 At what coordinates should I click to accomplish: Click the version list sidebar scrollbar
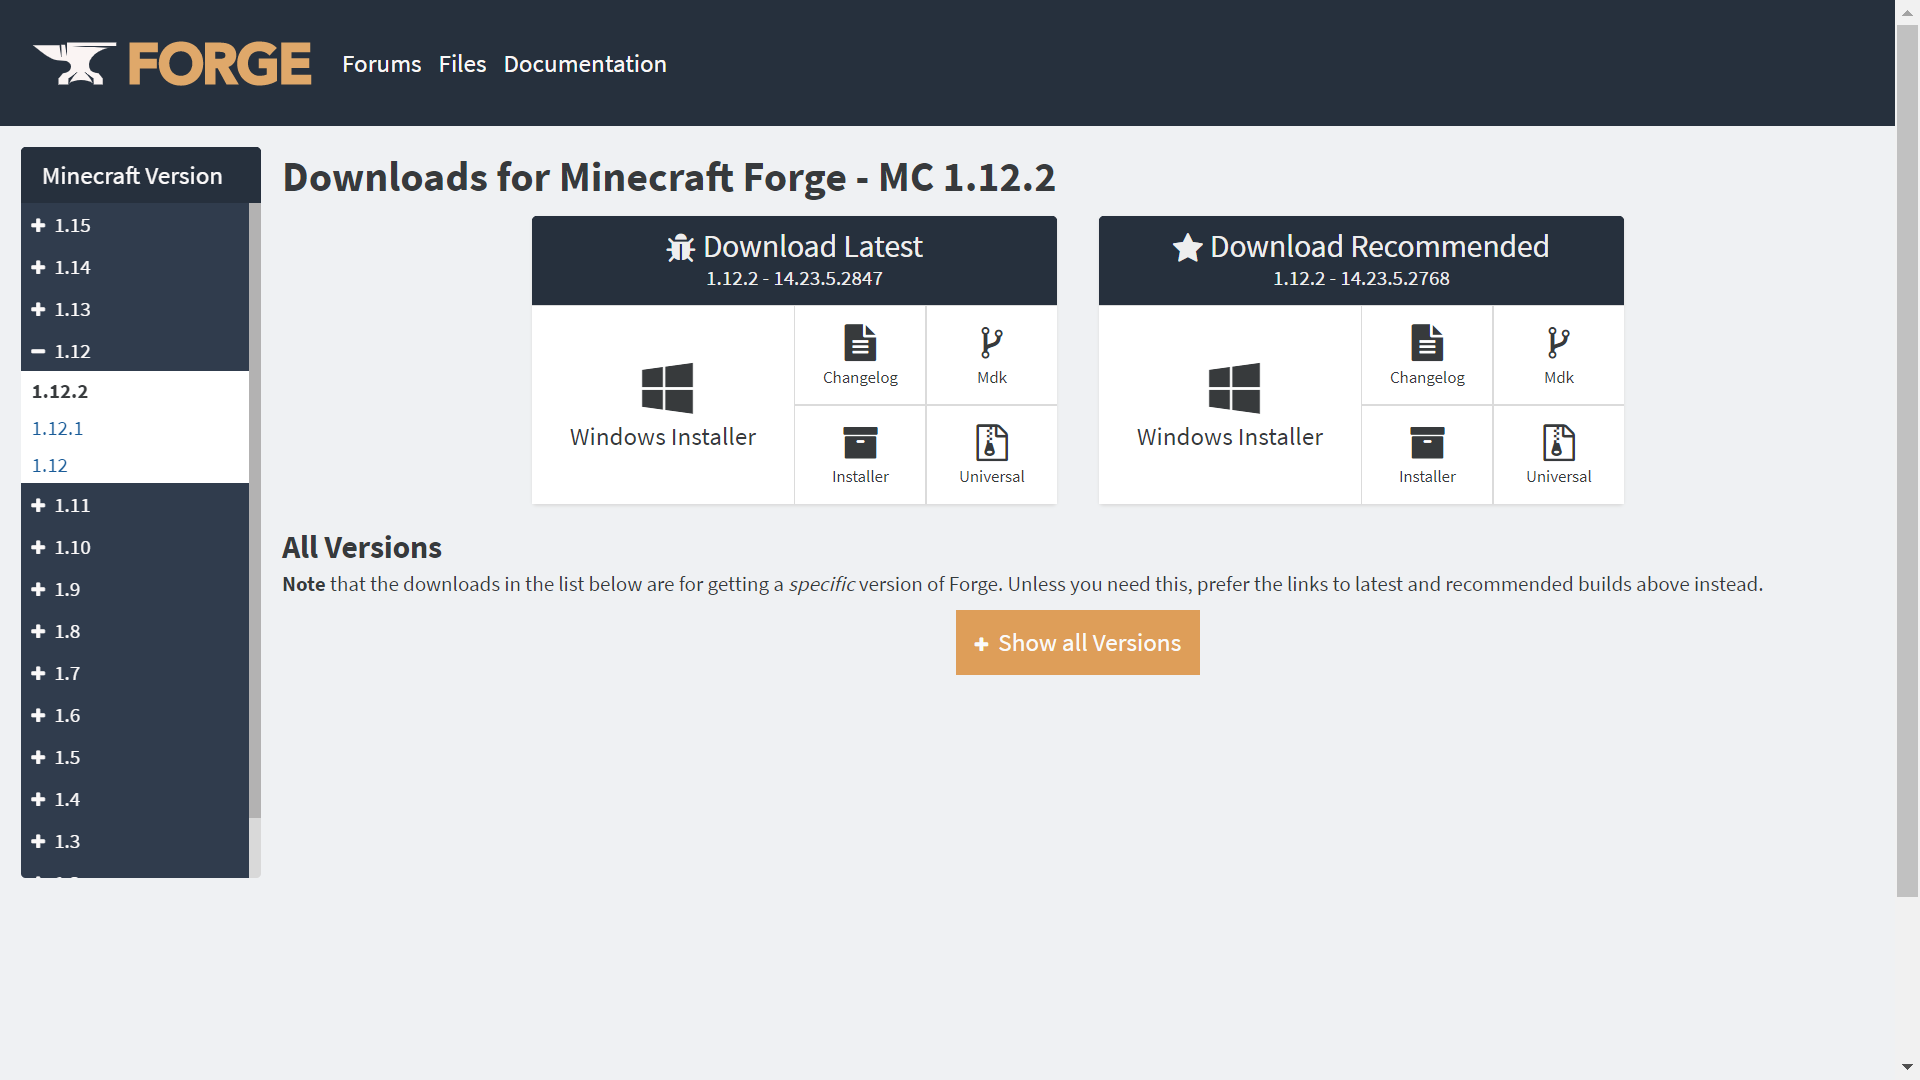coord(255,510)
